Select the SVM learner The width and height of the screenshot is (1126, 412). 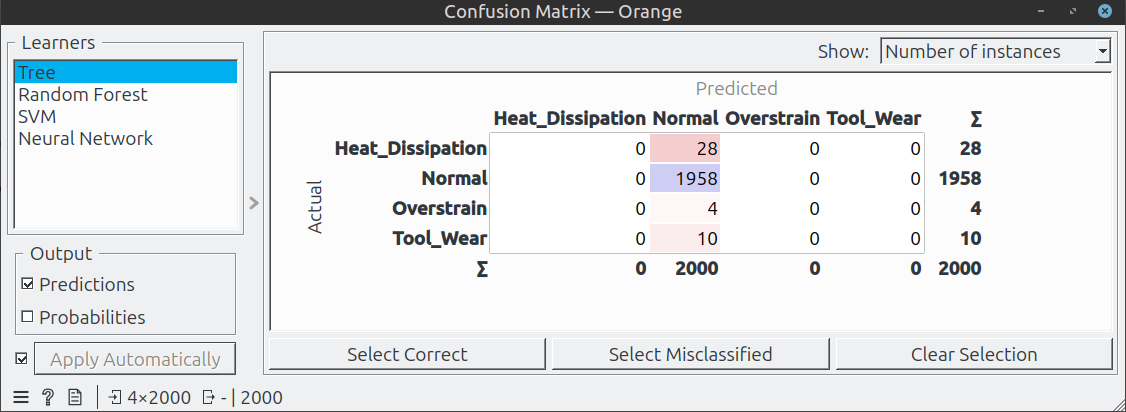click(125, 116)
